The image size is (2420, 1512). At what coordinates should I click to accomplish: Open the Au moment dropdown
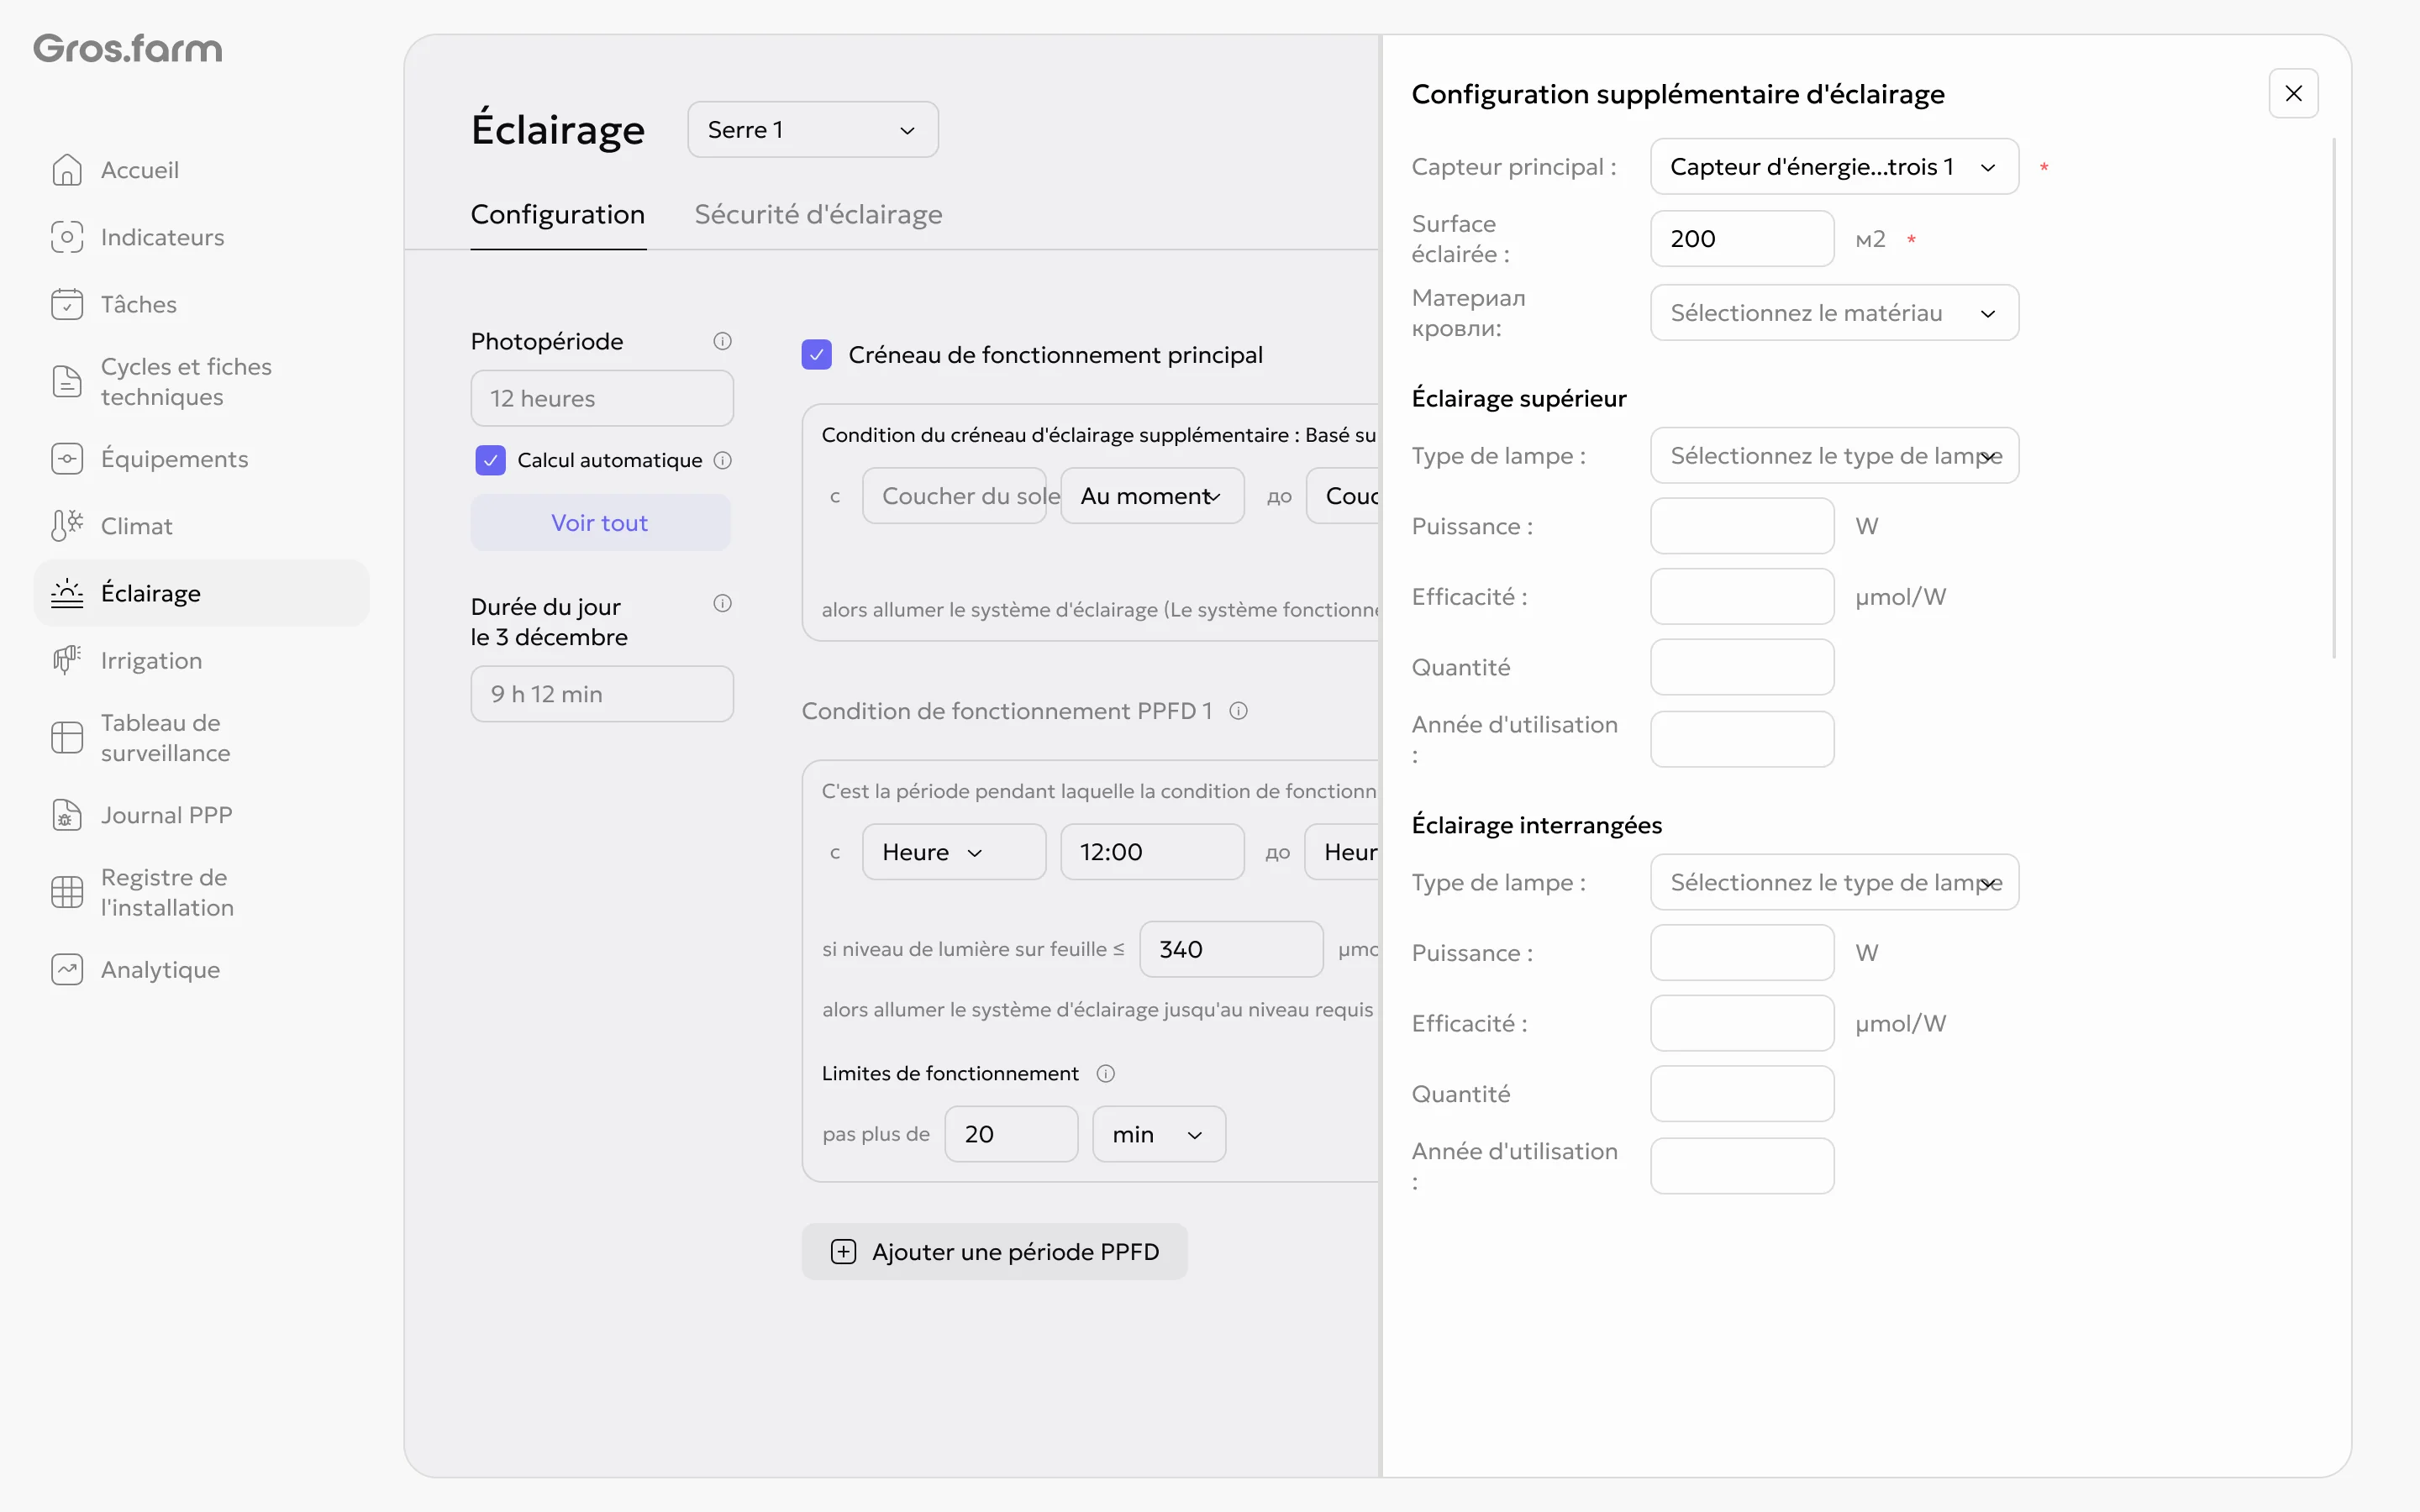point(1152,496)
